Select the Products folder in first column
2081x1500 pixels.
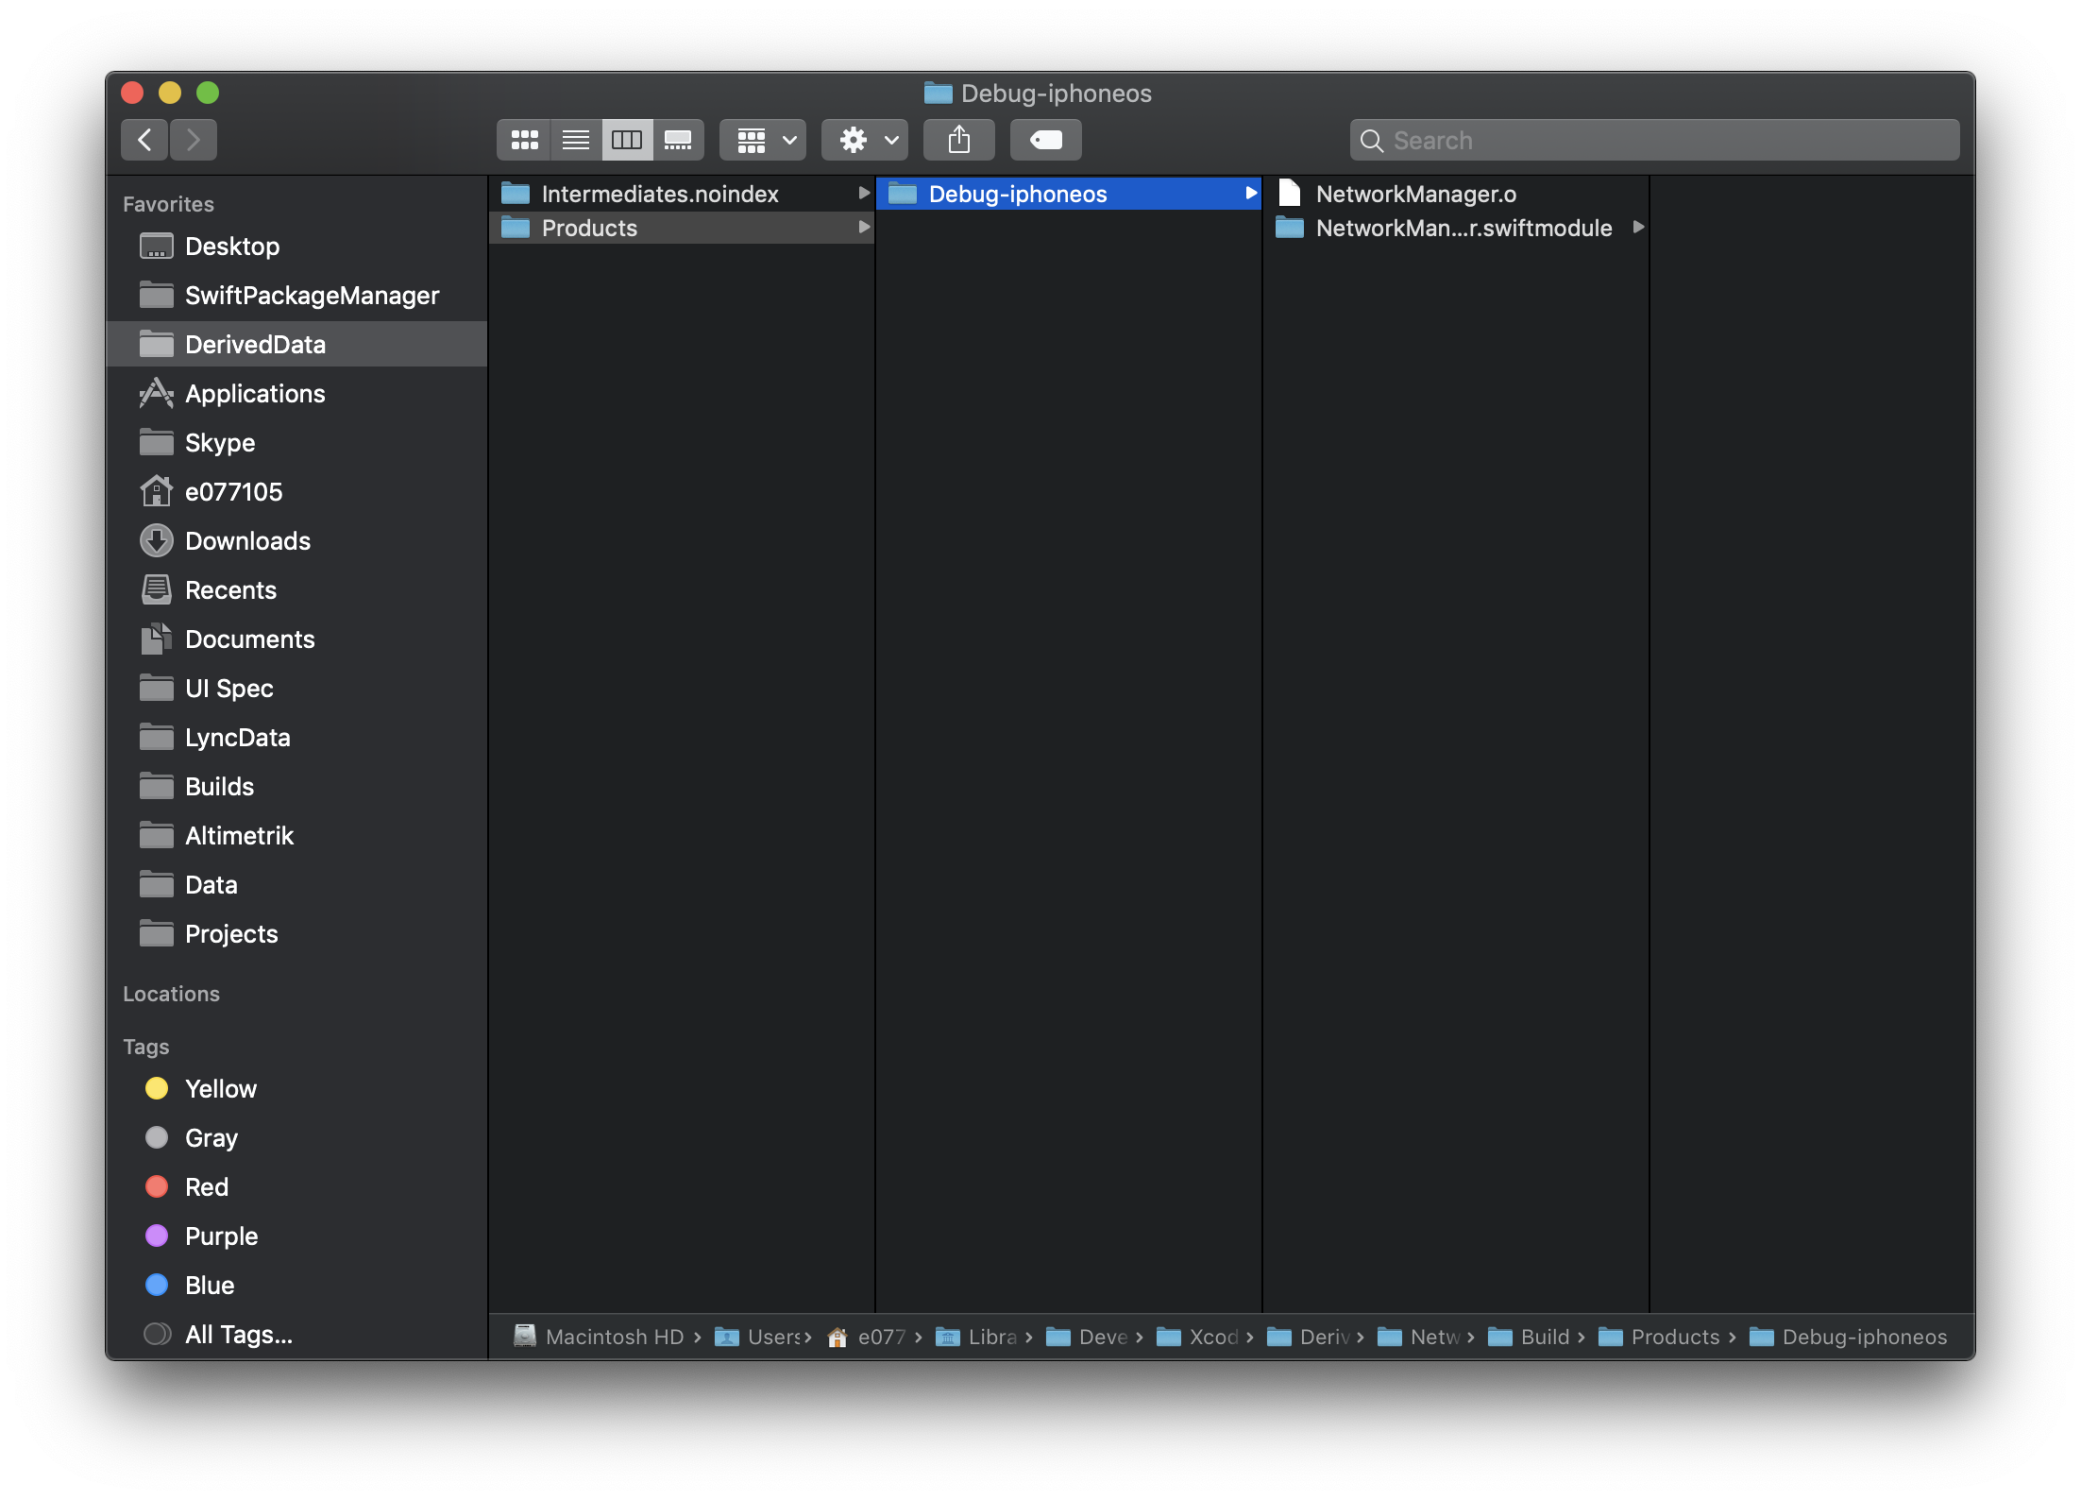click(x=589, y=228)
